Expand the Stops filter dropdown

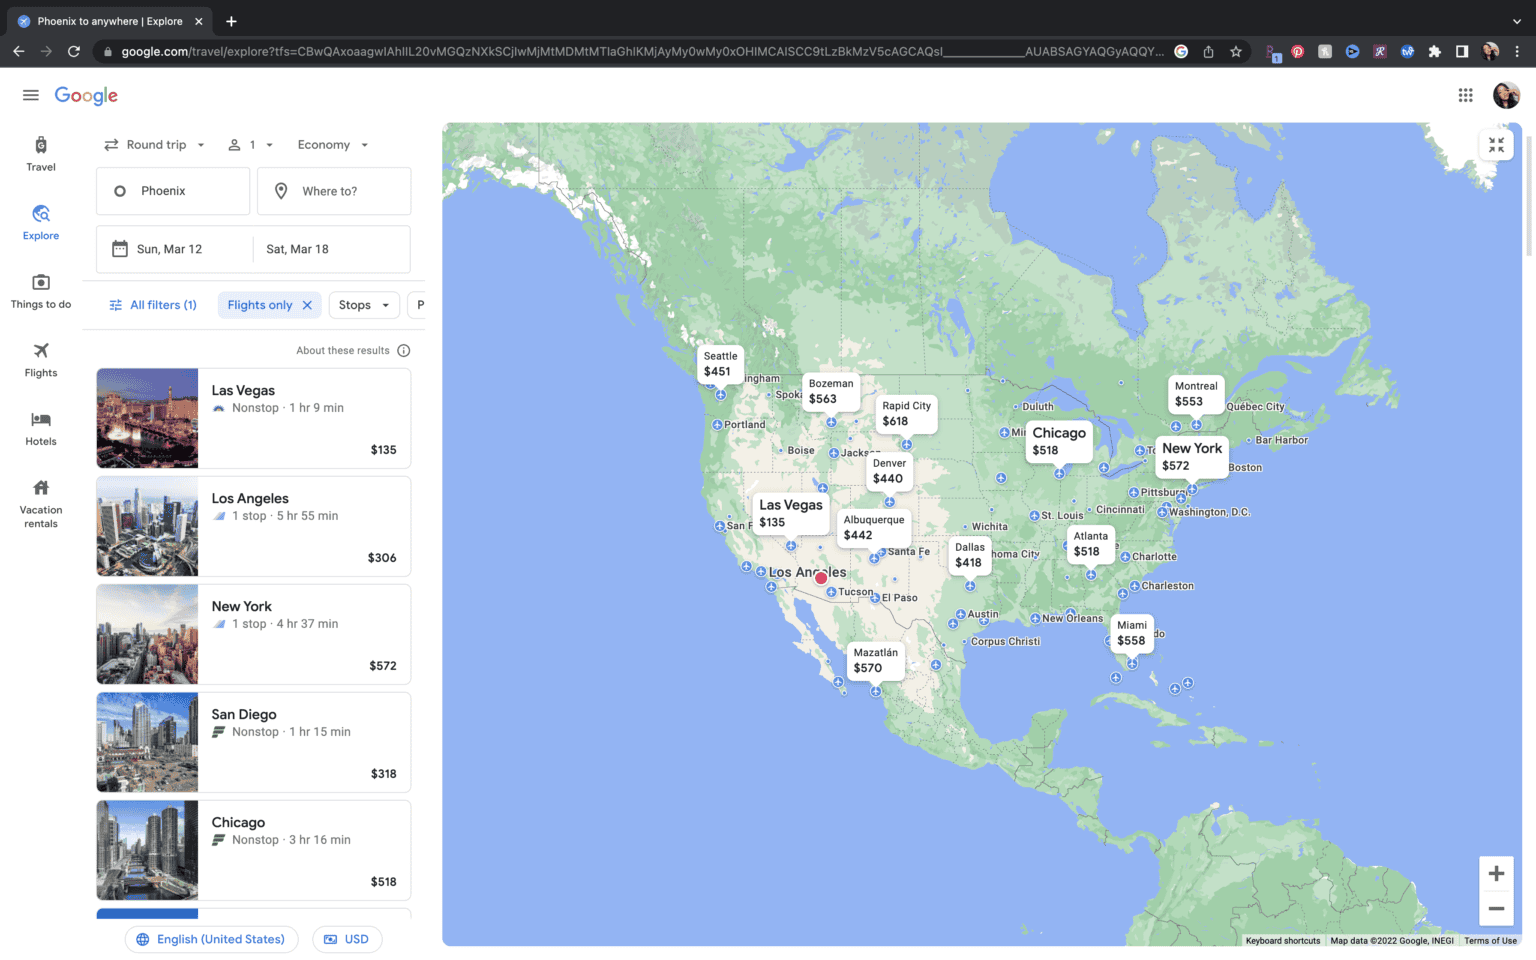coord(364,305)
